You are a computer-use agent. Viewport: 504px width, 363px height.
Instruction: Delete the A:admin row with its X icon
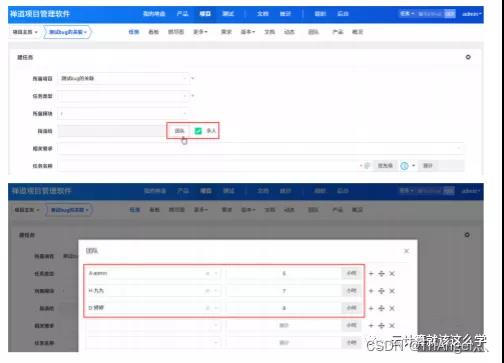point(392,274)
